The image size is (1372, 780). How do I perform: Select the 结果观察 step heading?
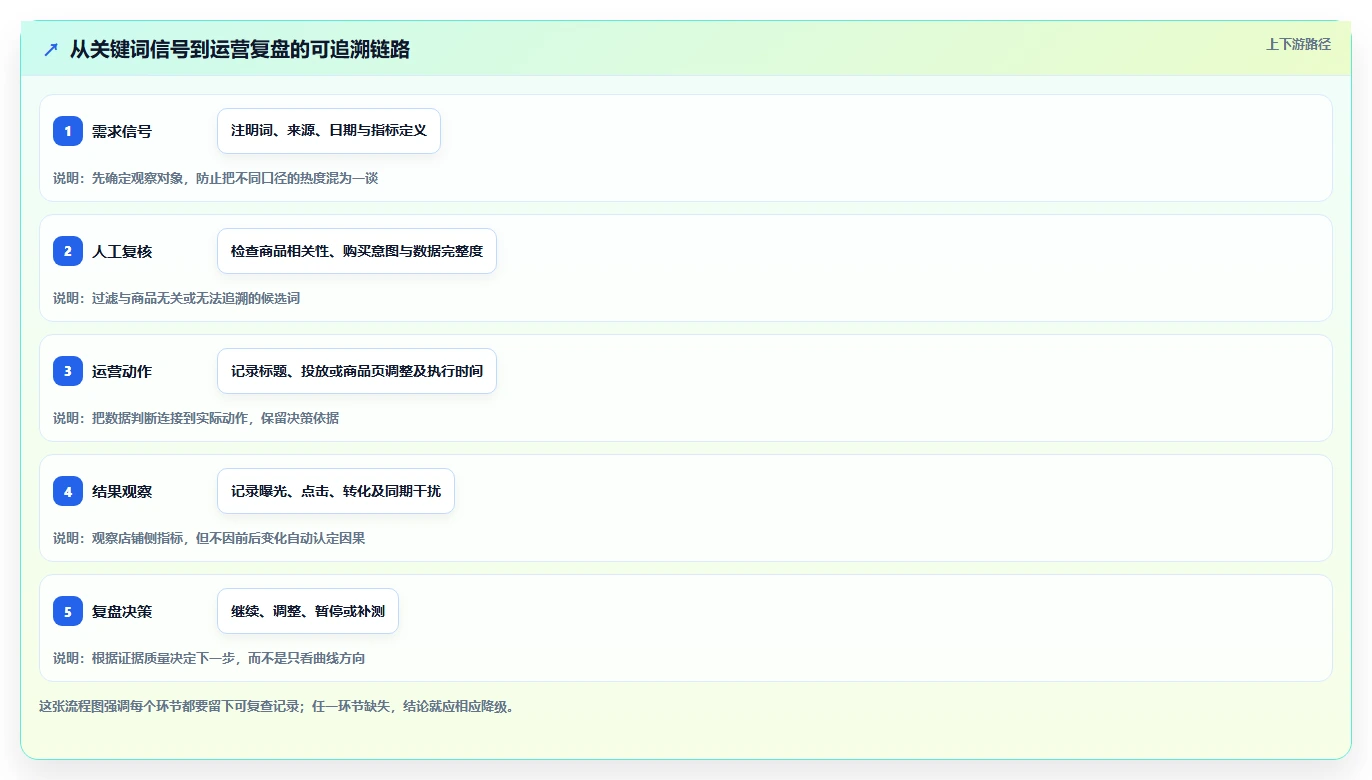click(122, 491)
